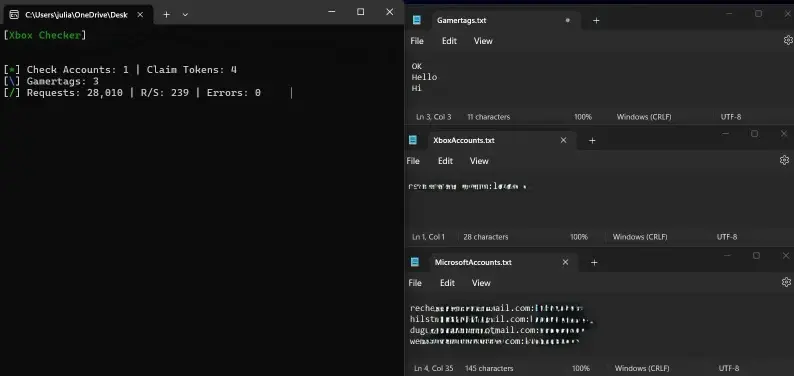Maximize the terminal window

click(361, 12)
